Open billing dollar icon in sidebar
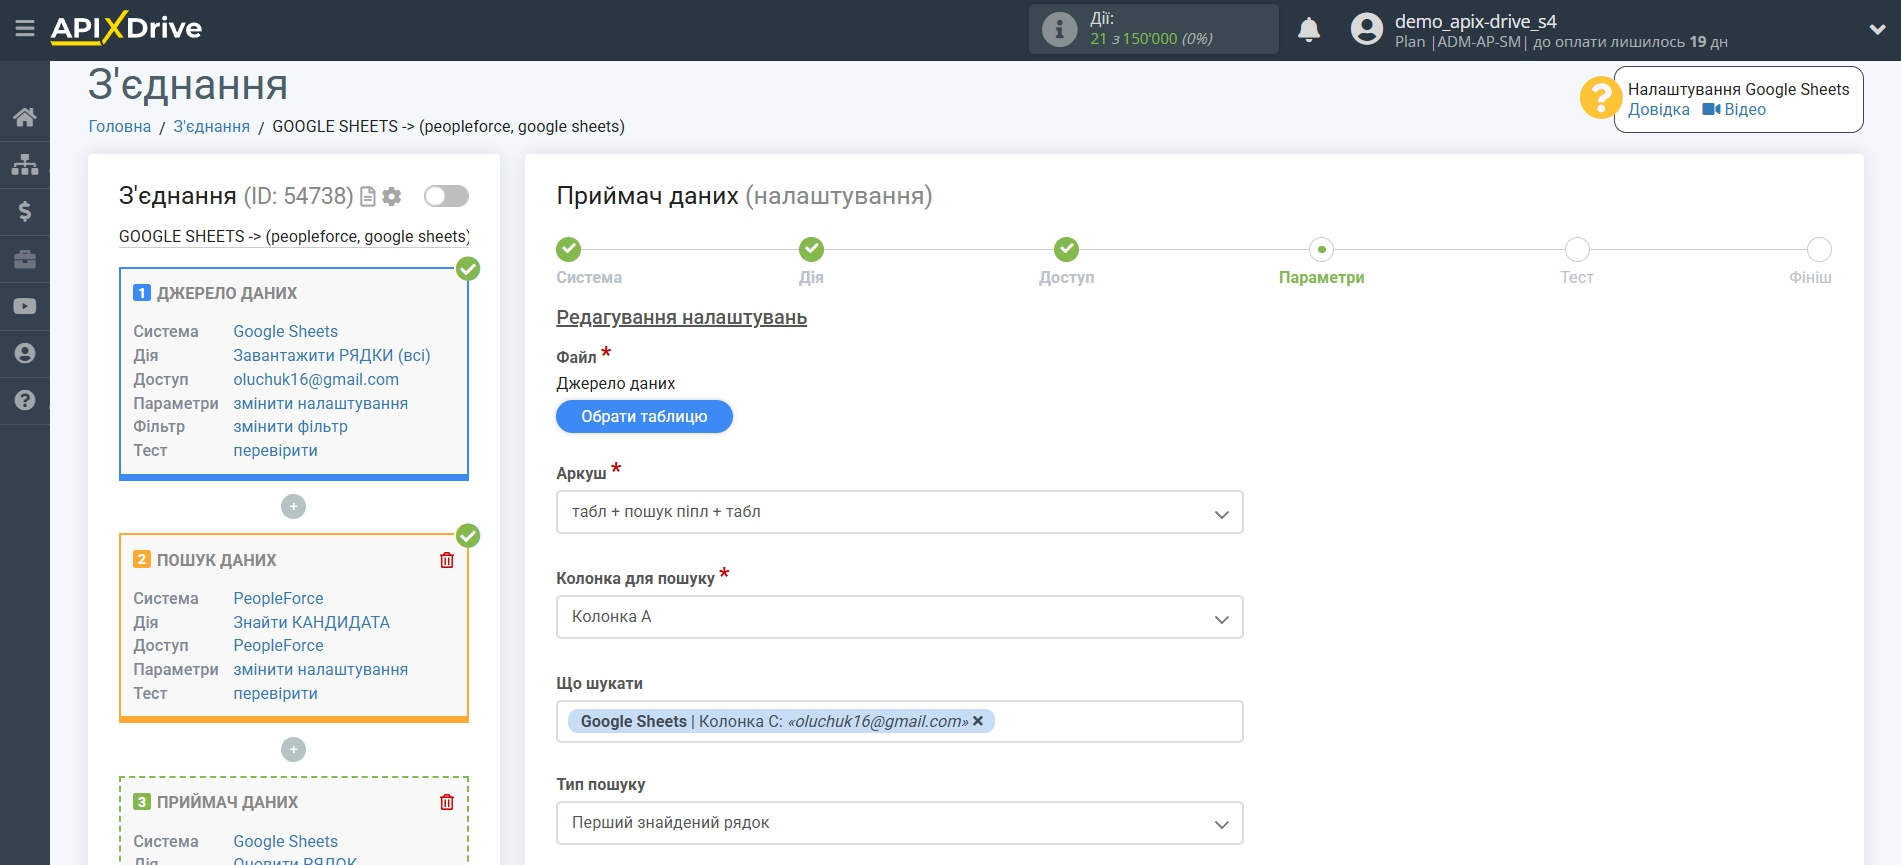The width and height of the screenshot is (1901, 865). click(x=25, y=211)
